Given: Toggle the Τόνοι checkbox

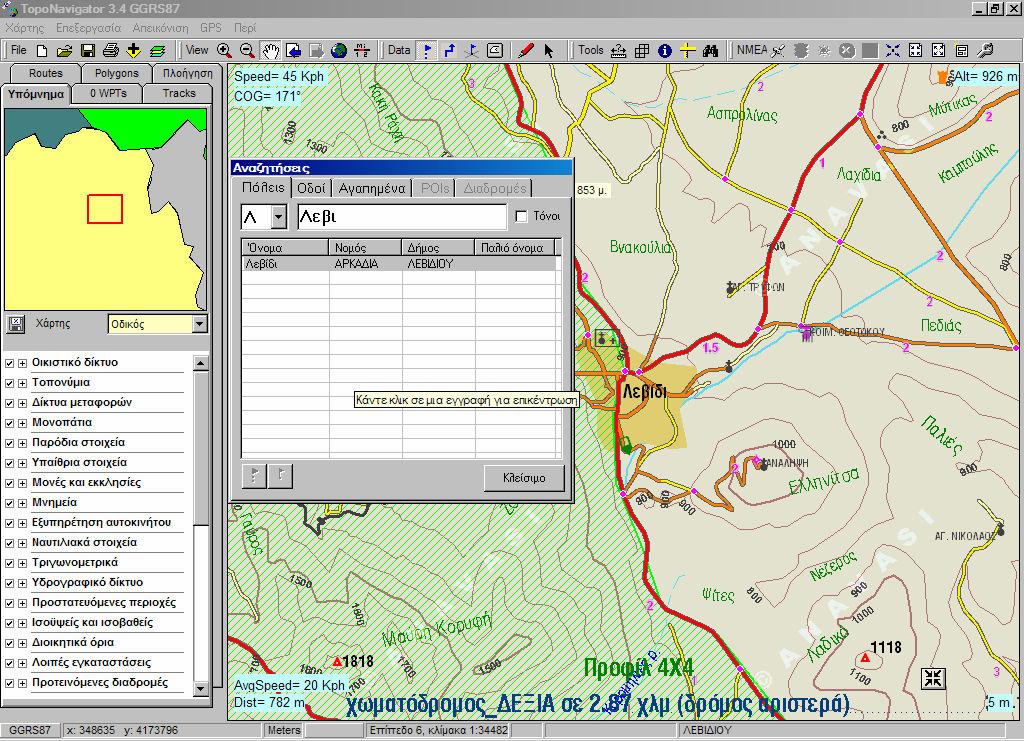Looking at the screenshot, I should (x=521, y=216).
